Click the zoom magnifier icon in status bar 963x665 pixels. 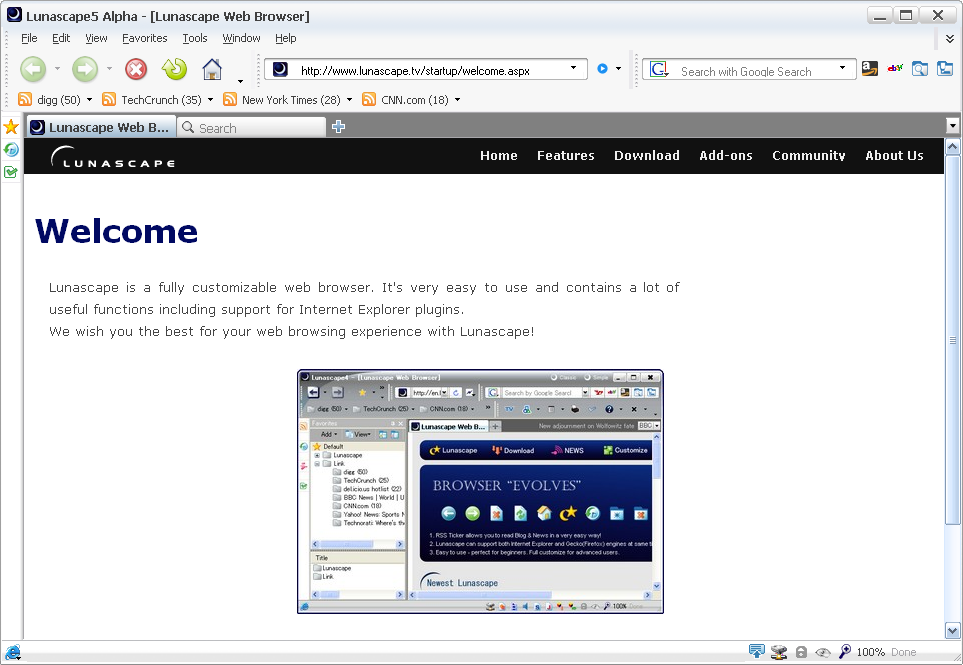point(845,652)
